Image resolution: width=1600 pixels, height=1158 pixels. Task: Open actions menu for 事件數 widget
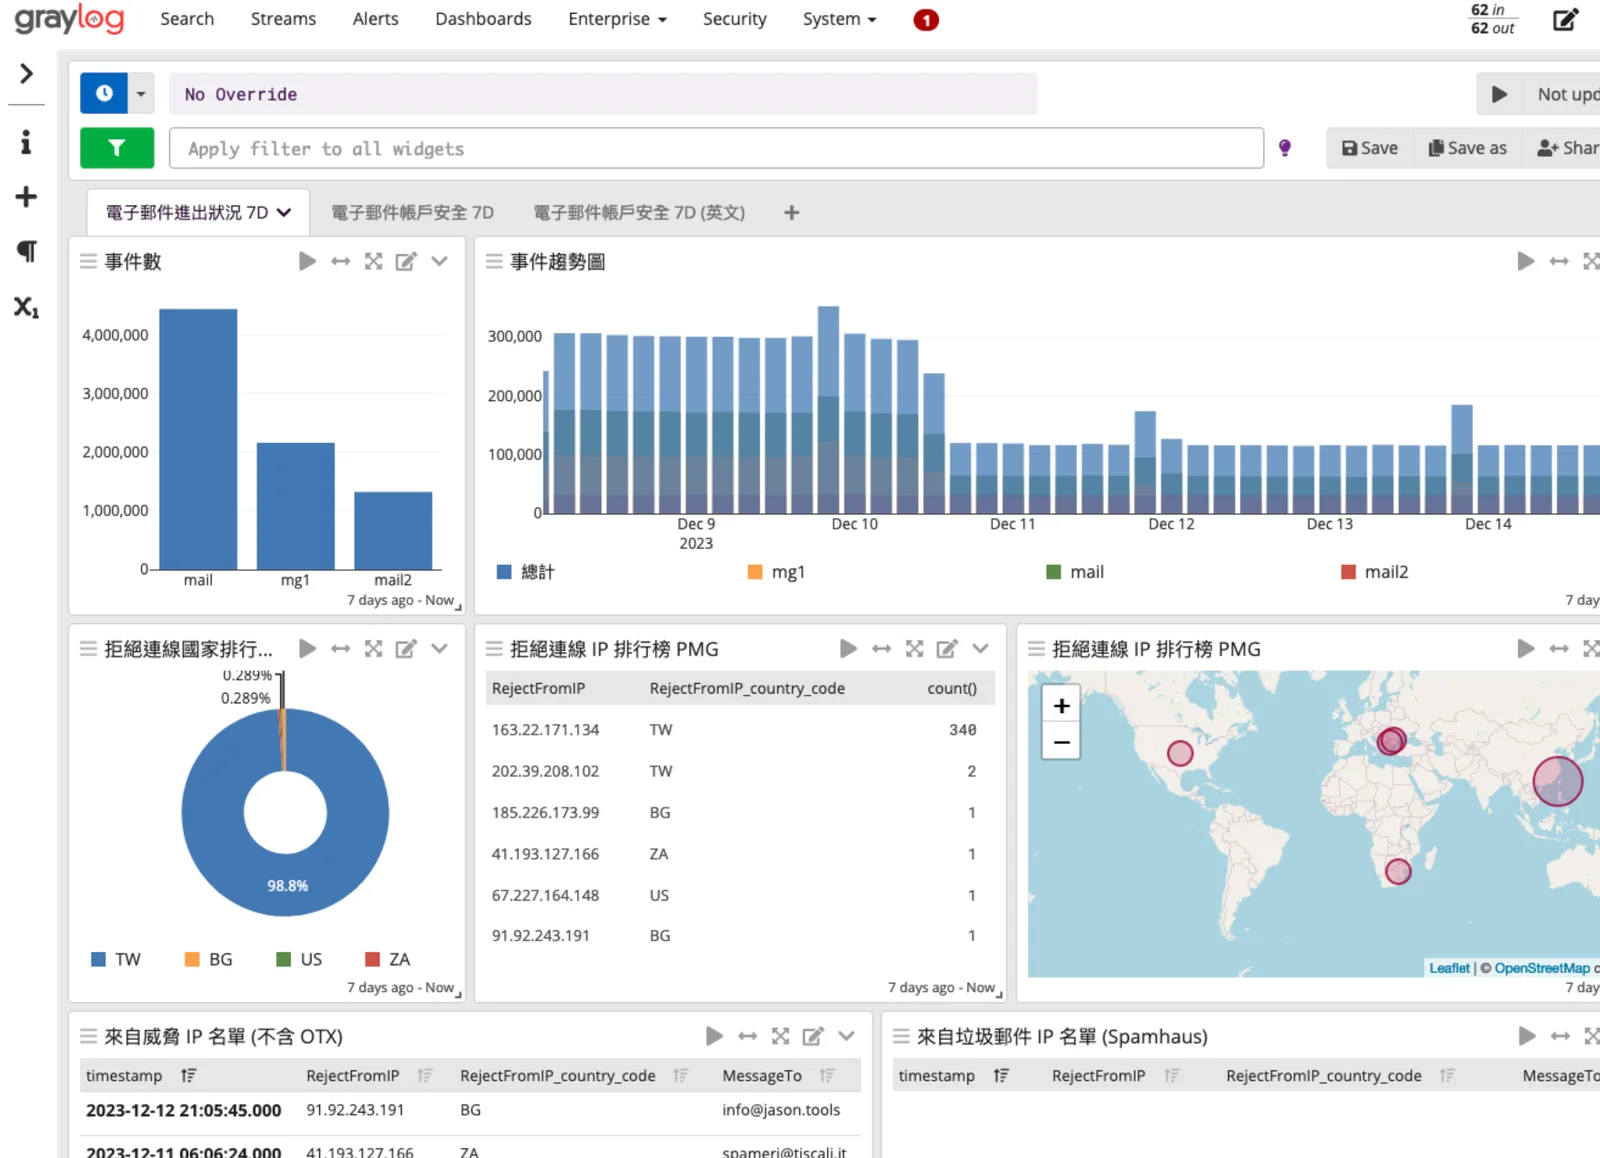click(x=439, y=261)
